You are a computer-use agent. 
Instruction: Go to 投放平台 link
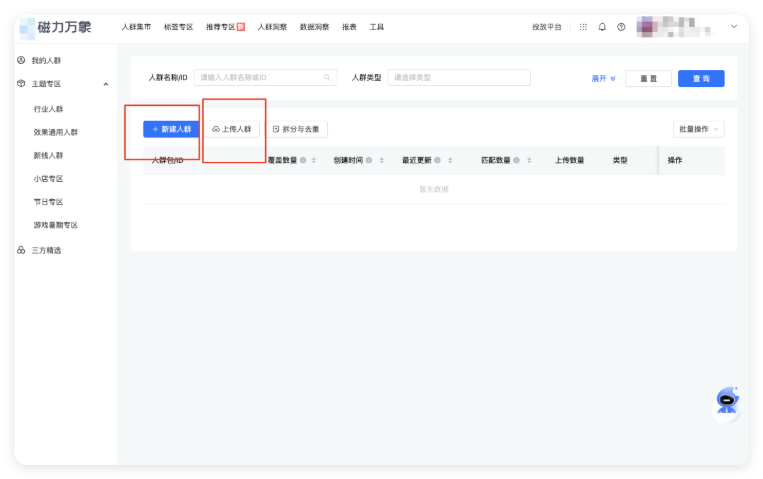point(546,27)
